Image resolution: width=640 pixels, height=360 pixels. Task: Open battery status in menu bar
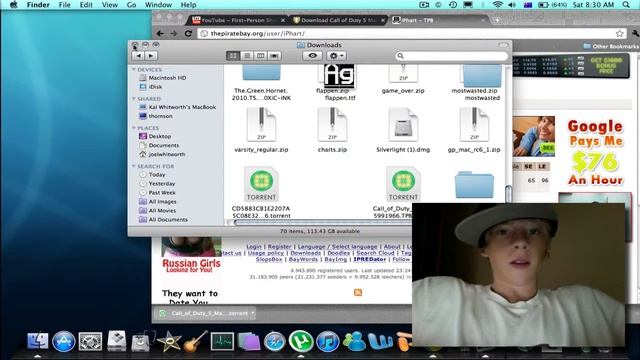[543, 5]
